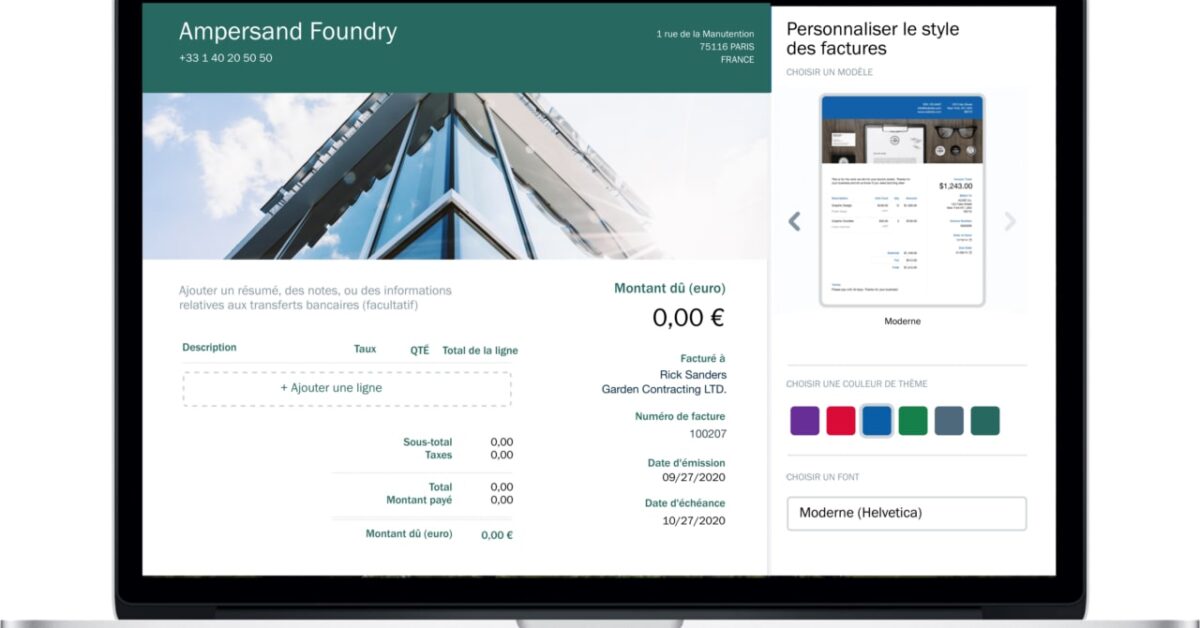Go to the next invoice template
The image size is (1200, 628).
click(x=1010, y=221)
